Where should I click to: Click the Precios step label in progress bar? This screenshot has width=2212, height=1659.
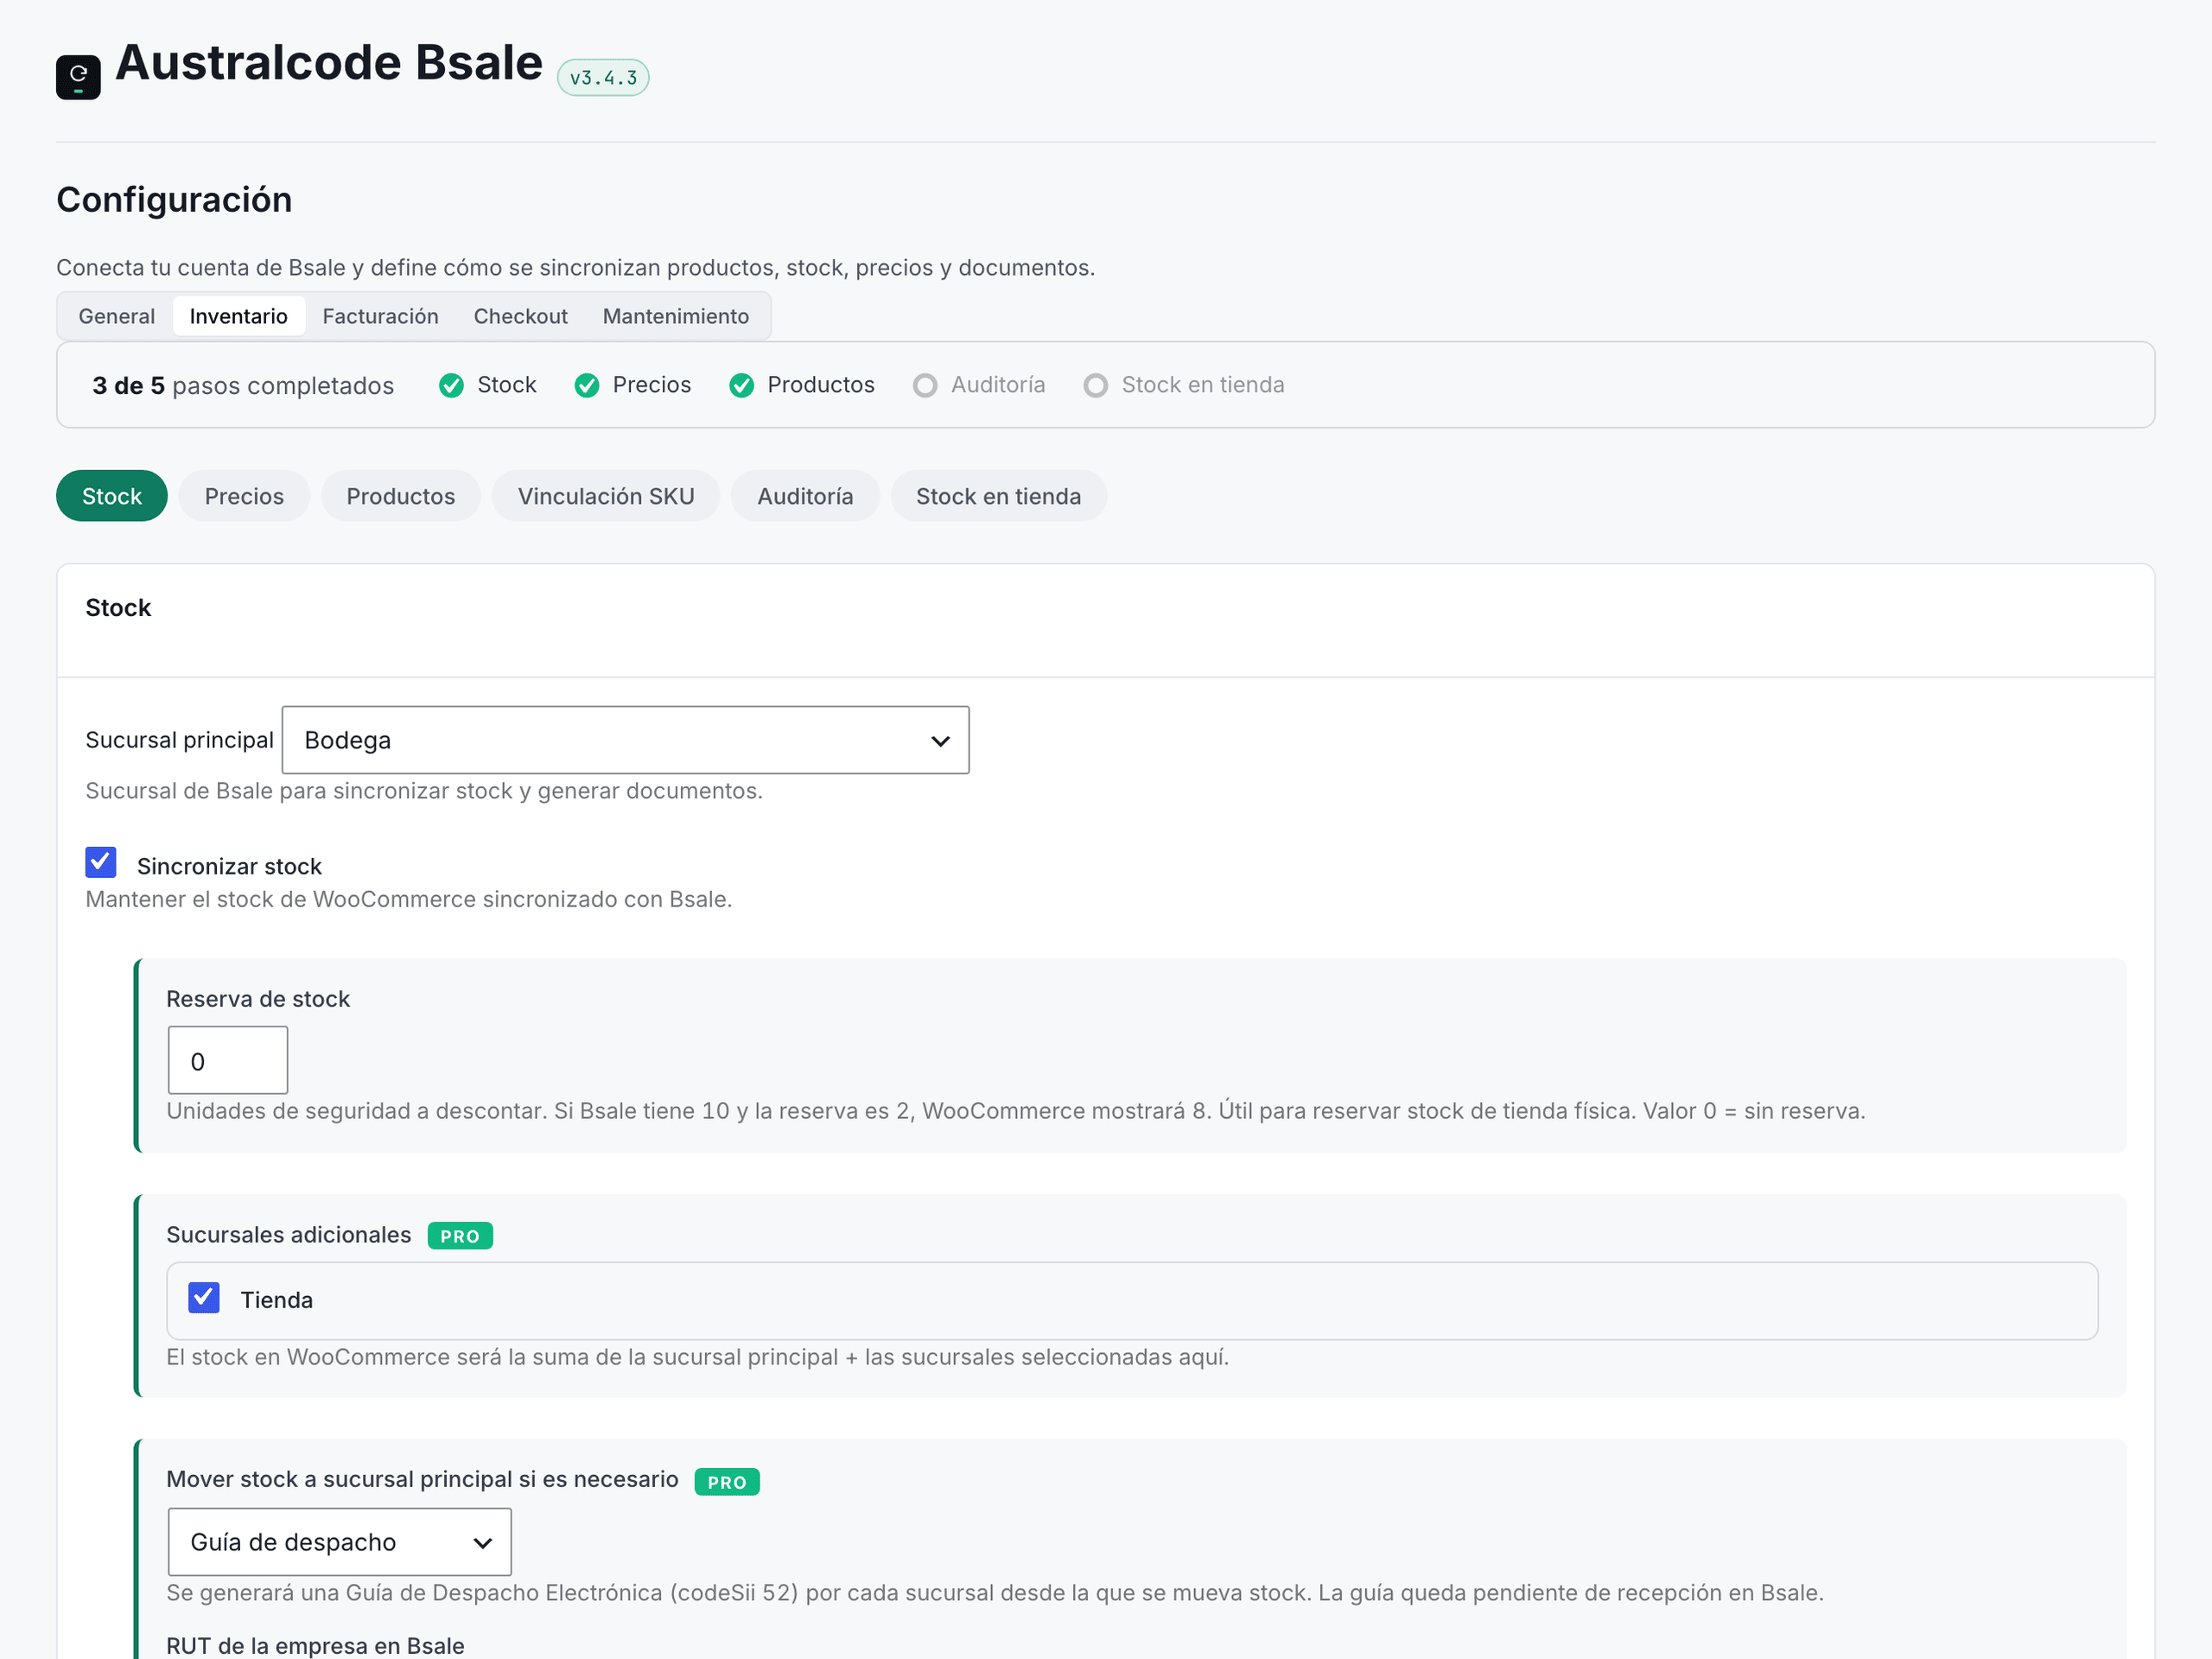click(x=652, y=385)
